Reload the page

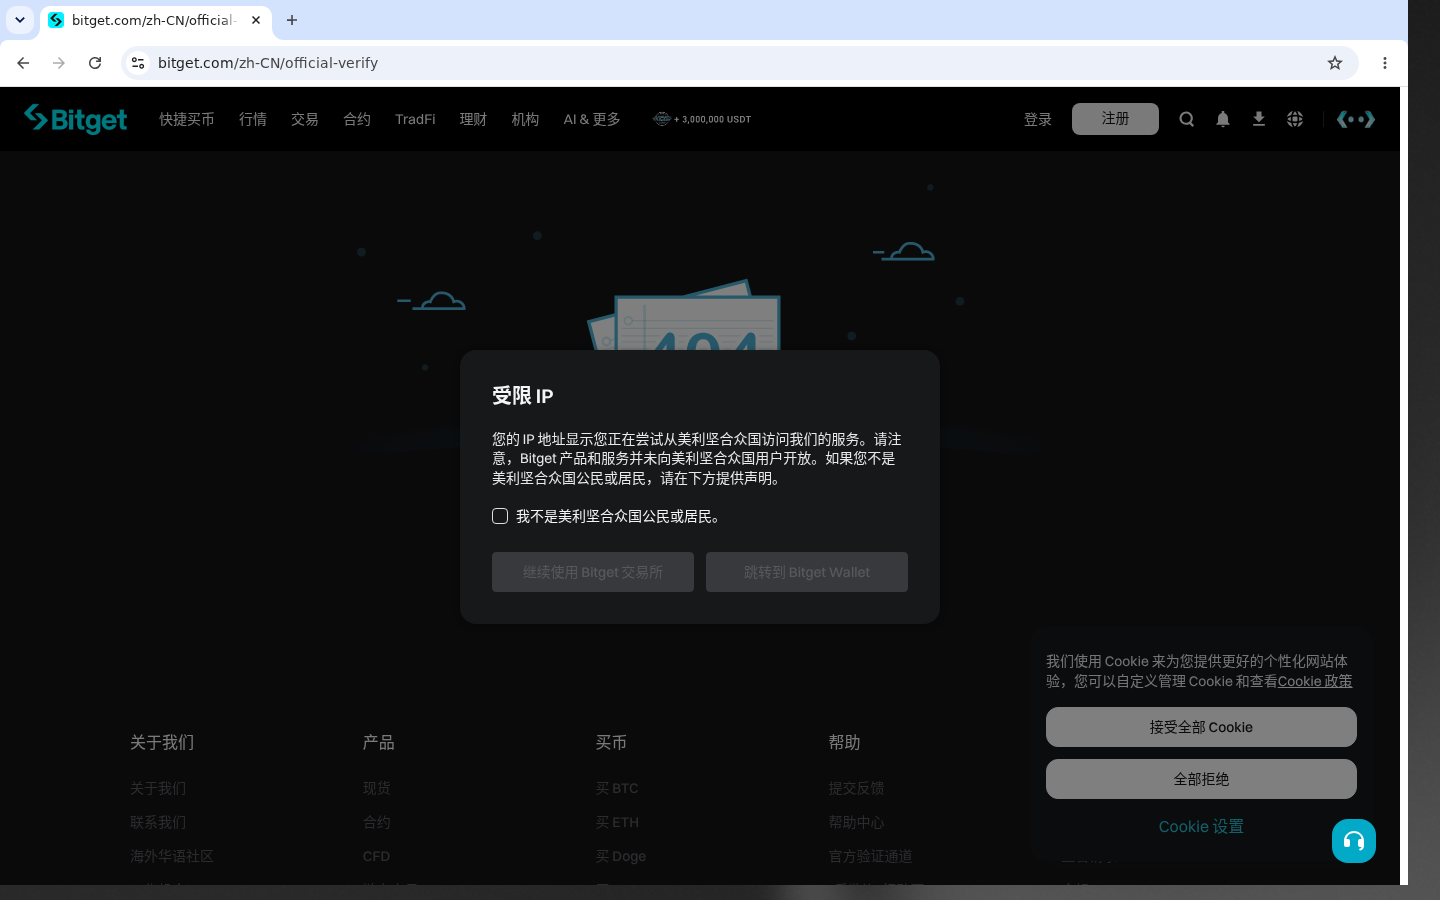click(95, 63)
